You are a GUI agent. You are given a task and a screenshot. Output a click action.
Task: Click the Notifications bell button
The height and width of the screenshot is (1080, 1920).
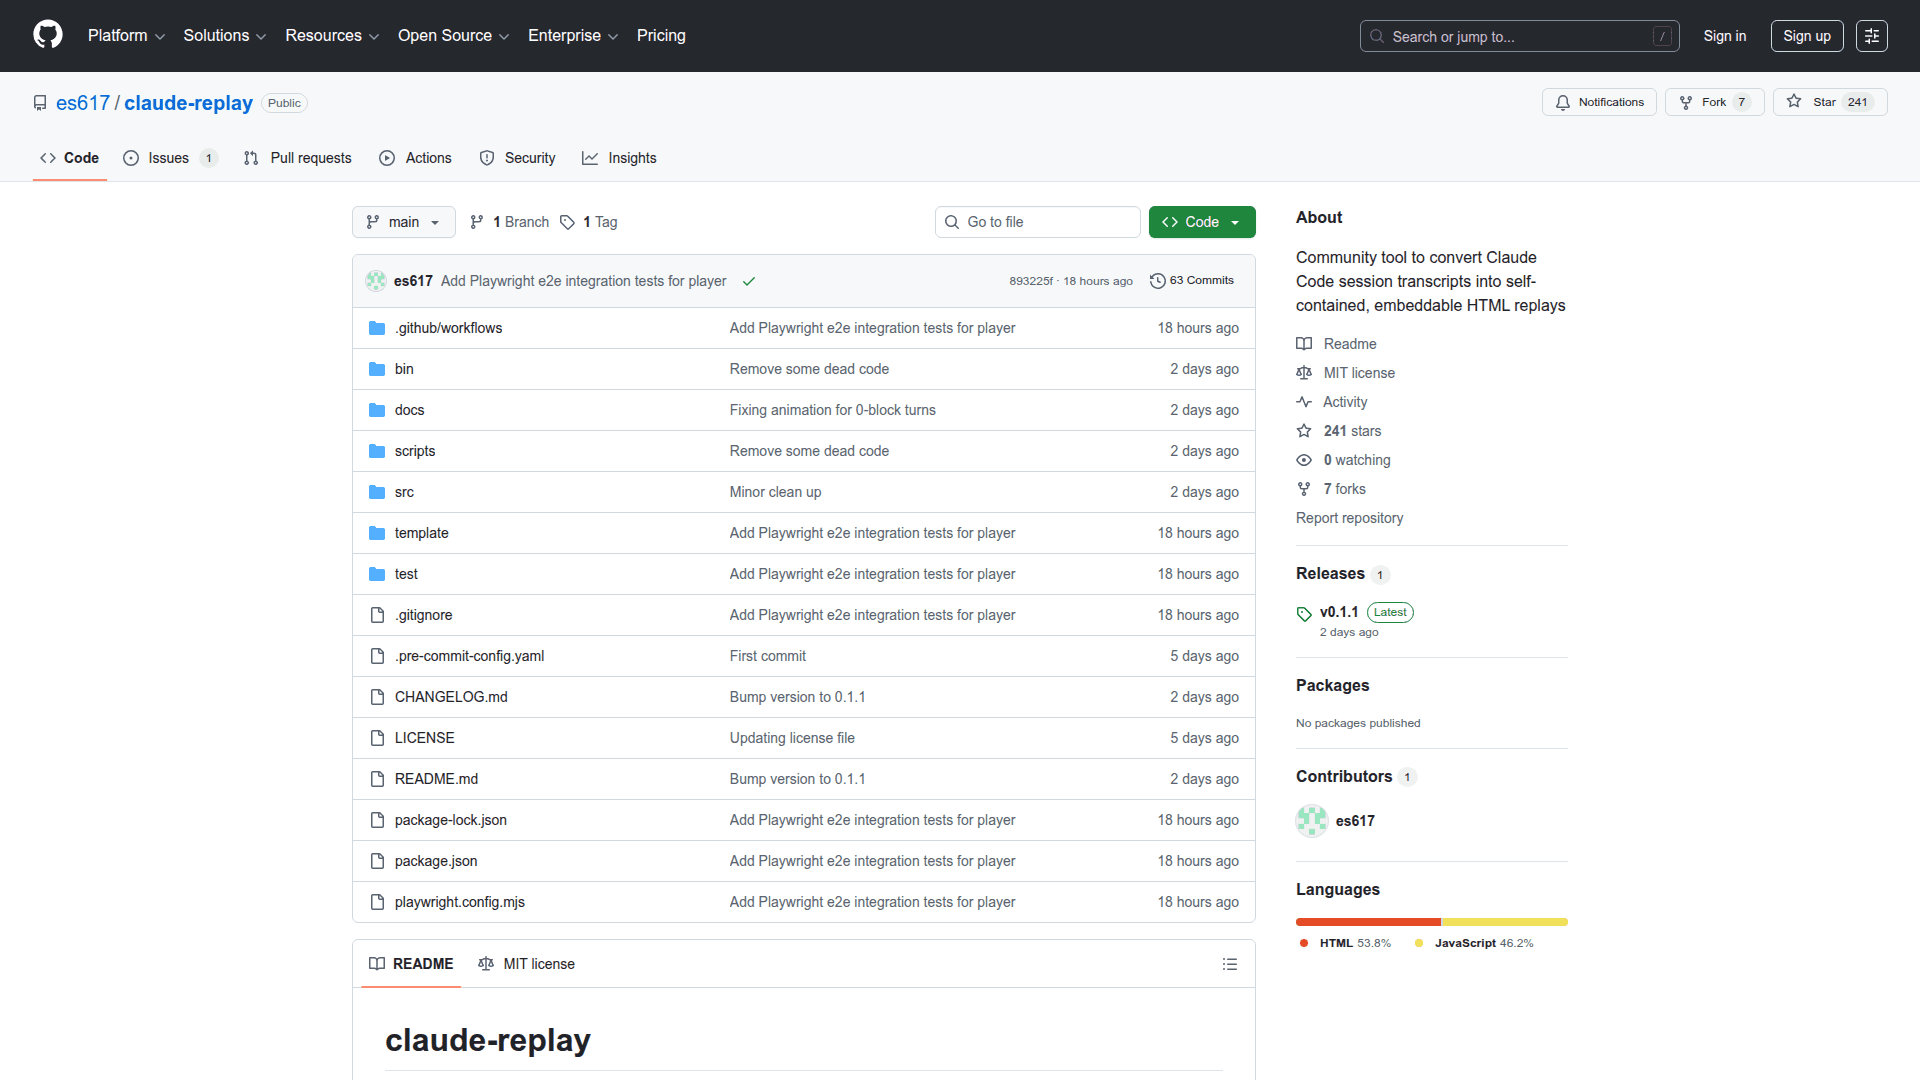(x=1599, y=102)
